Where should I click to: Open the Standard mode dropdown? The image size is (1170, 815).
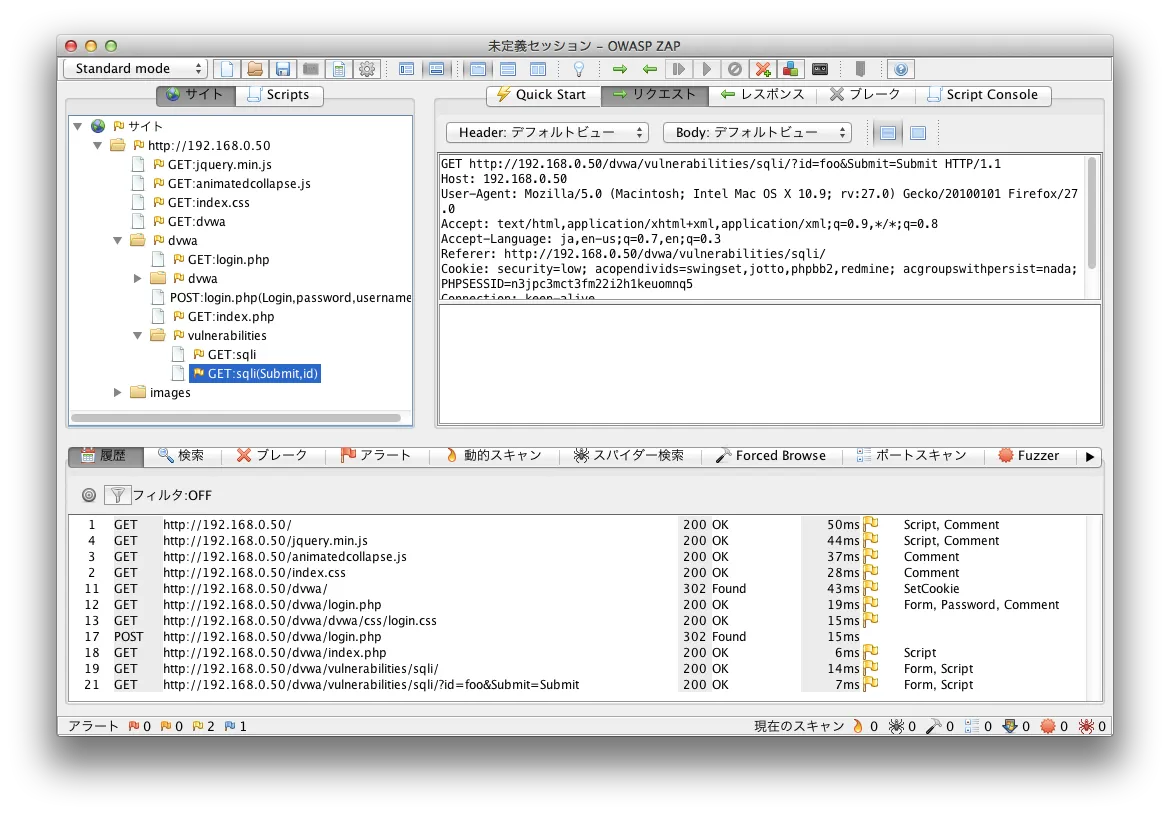[x=135, y=68]
